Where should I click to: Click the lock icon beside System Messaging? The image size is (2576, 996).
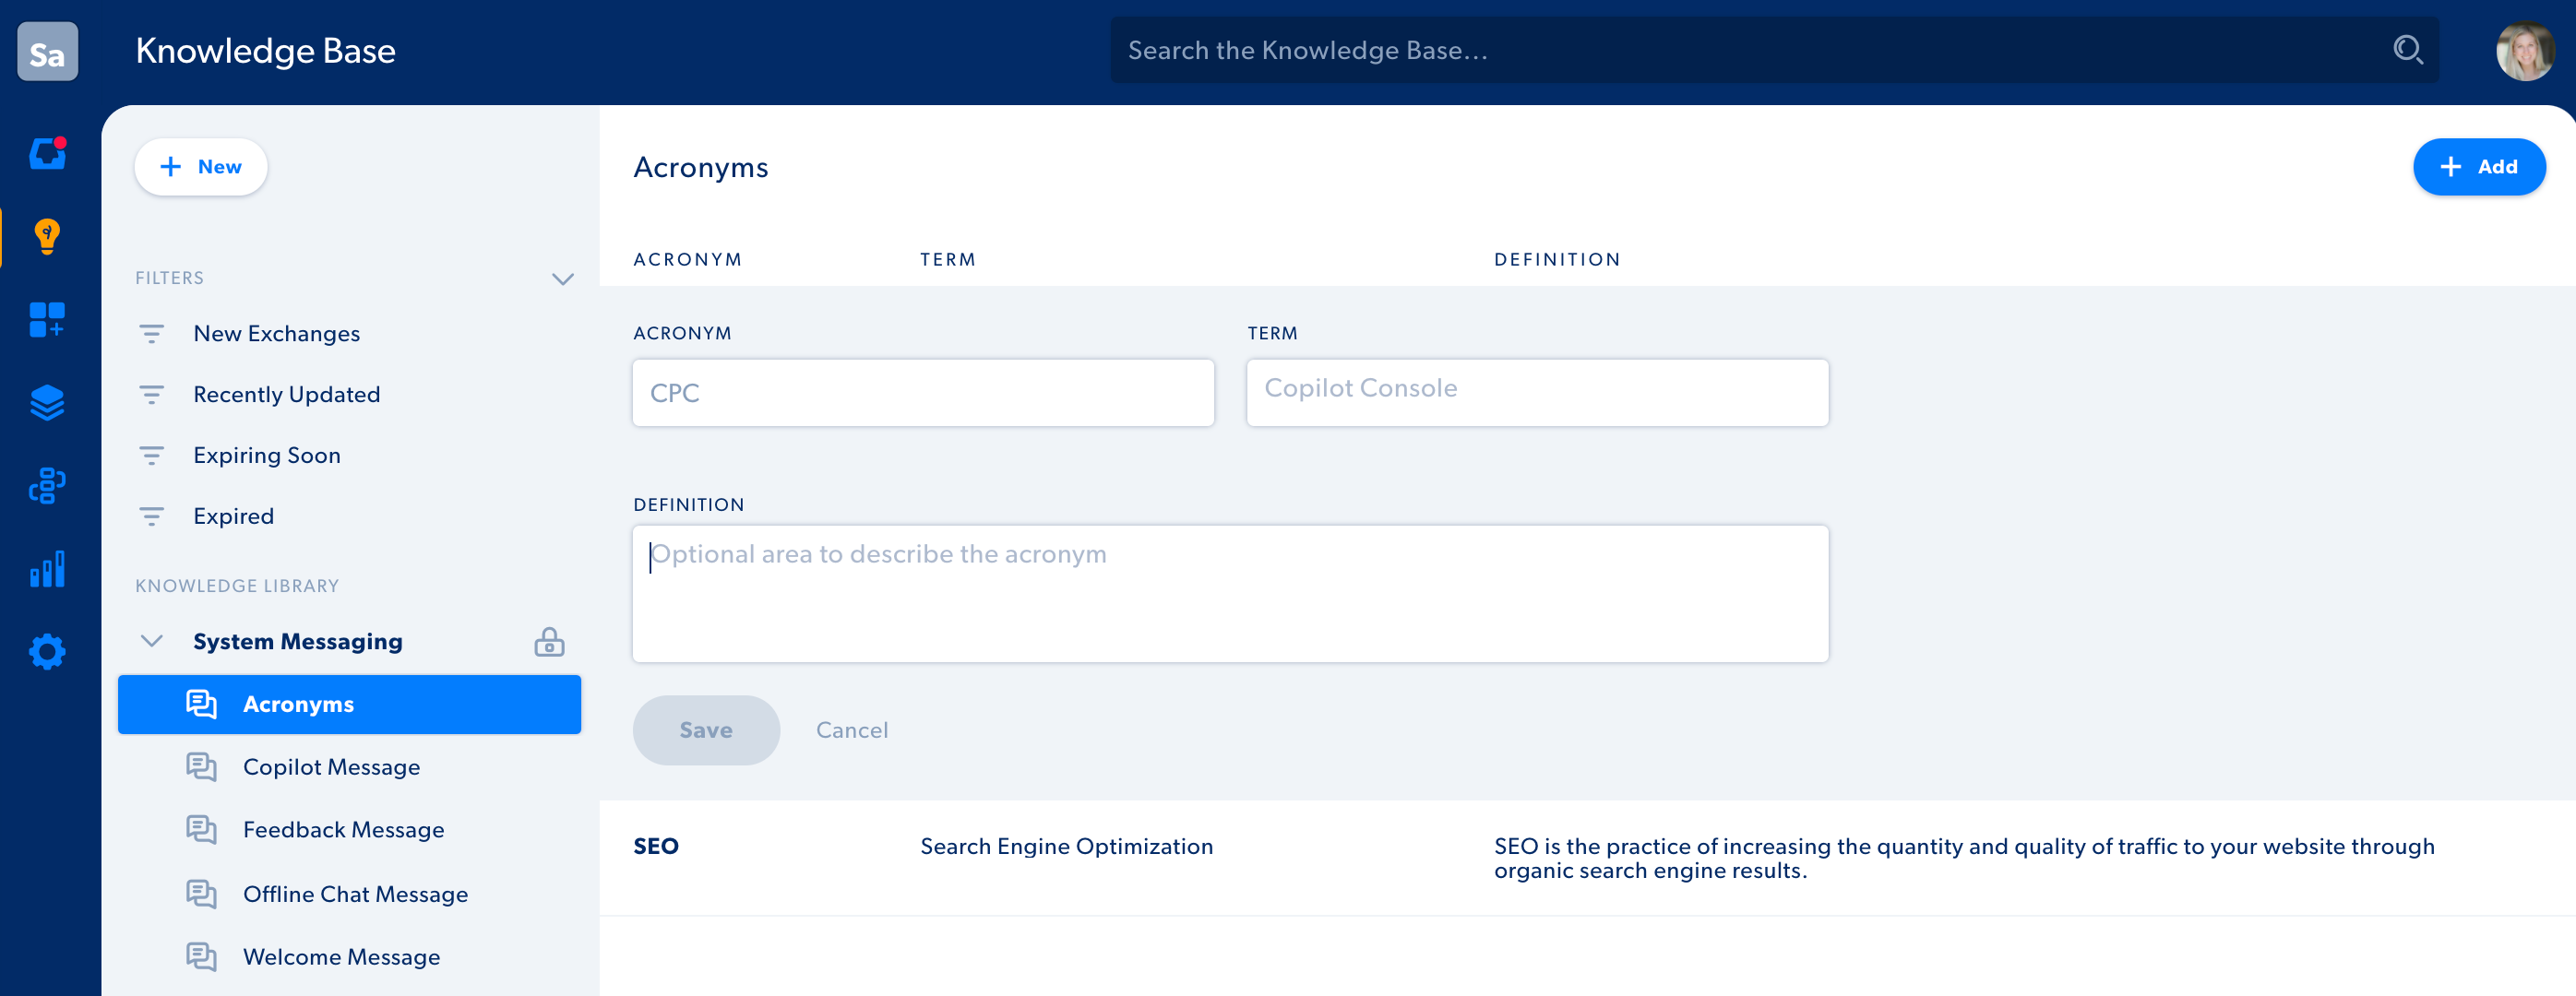pos(549,641)
